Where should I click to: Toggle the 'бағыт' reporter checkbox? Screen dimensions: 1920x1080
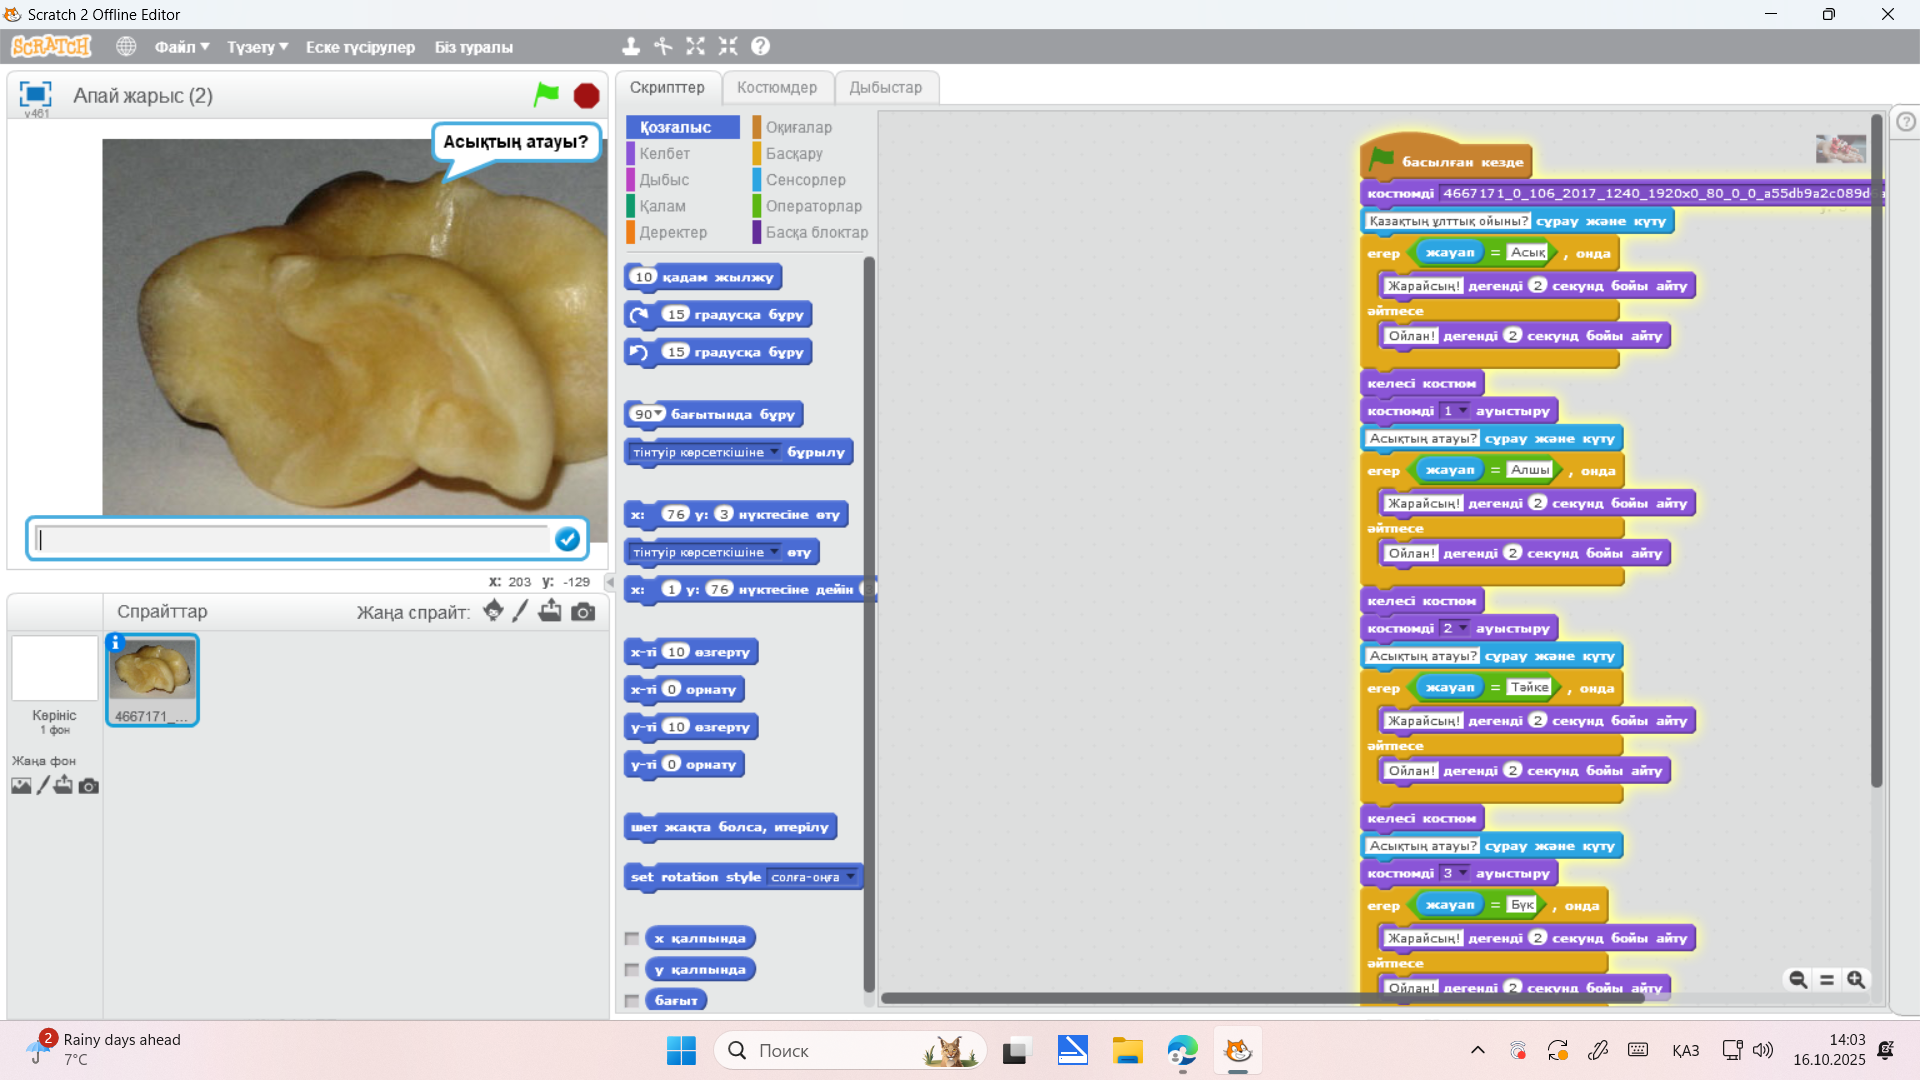tap(632, 1000)
